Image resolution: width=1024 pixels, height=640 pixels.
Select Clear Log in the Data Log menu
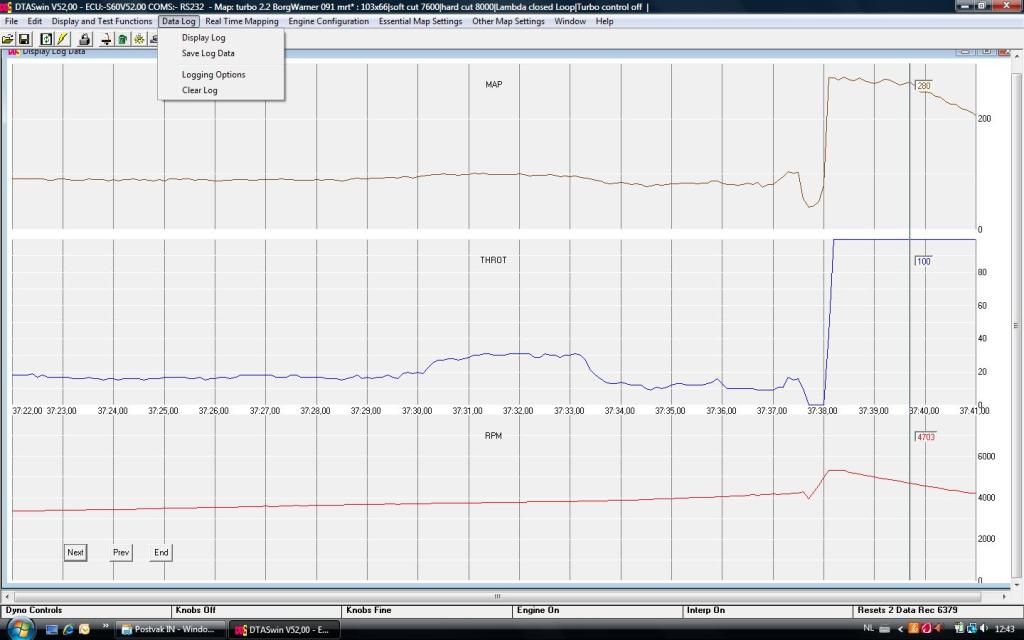[199, 90]
